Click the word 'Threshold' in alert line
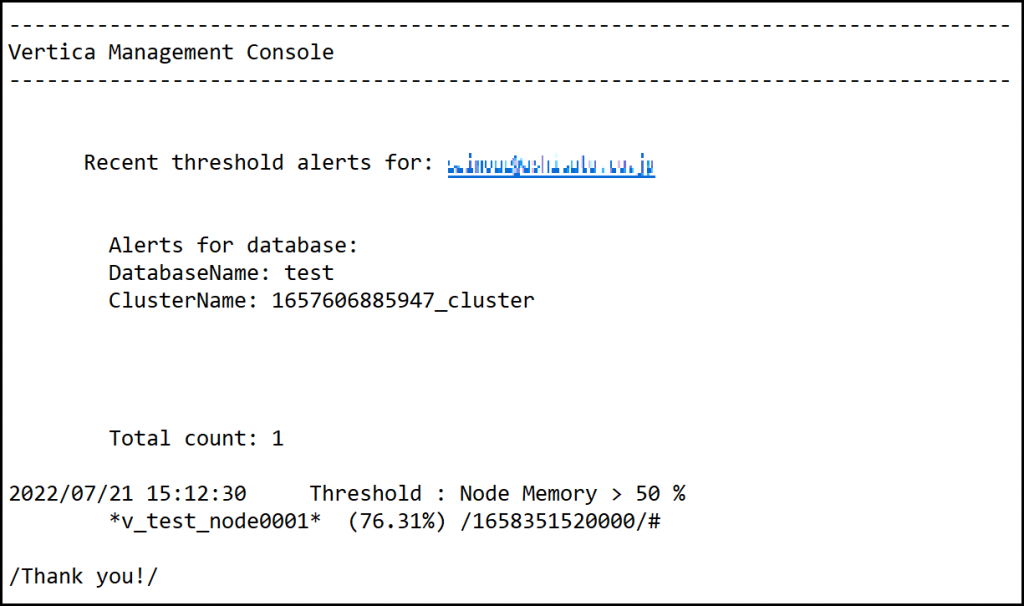Image resolution: width=1024 pixels, height=606 pixels. tap(365, 493)
